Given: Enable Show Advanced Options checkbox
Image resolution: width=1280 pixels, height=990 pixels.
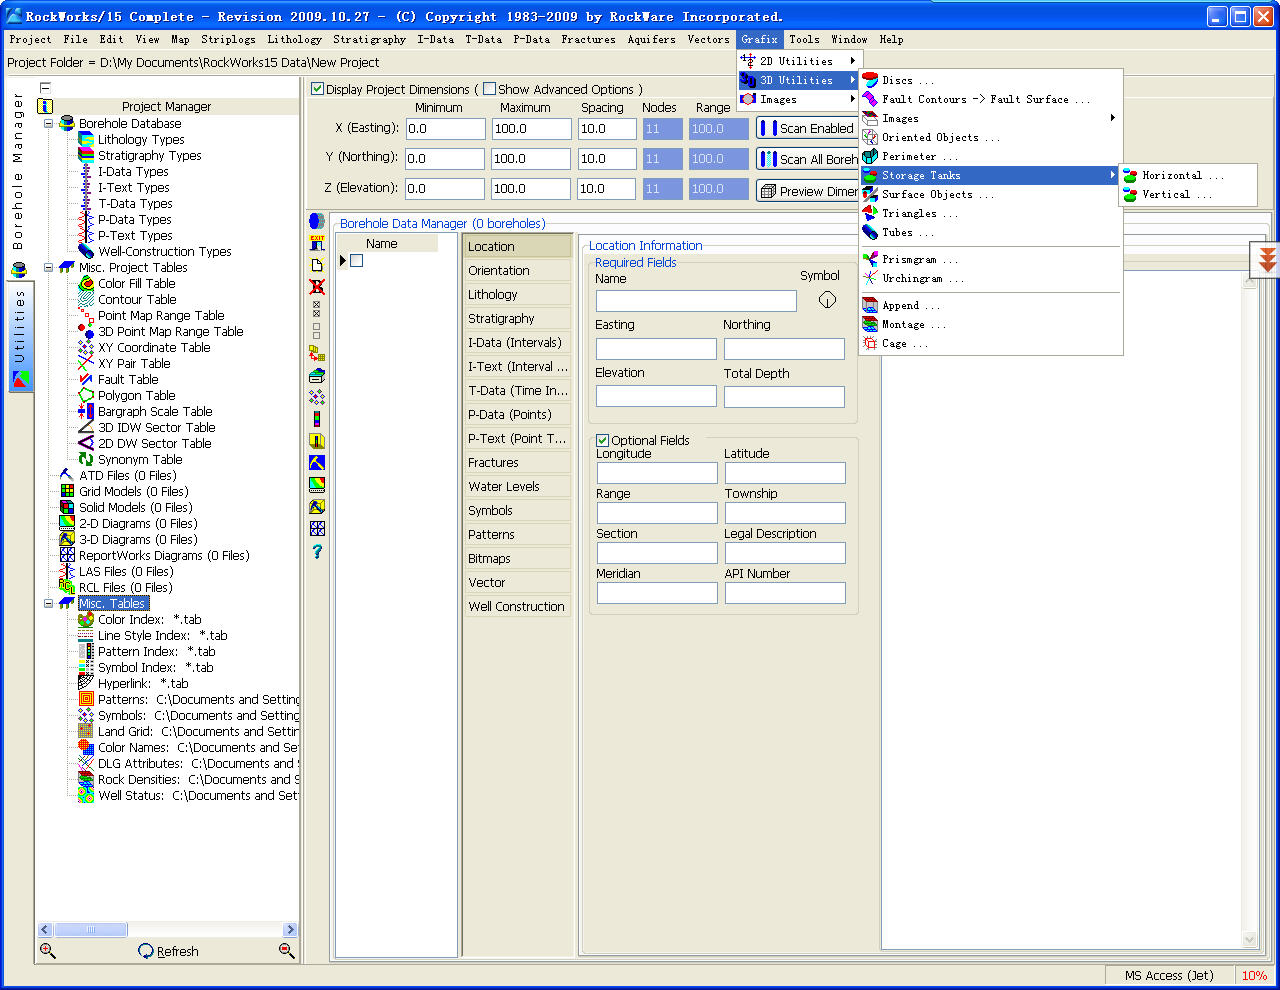Looking at the screenshot, I should (489, 89).
